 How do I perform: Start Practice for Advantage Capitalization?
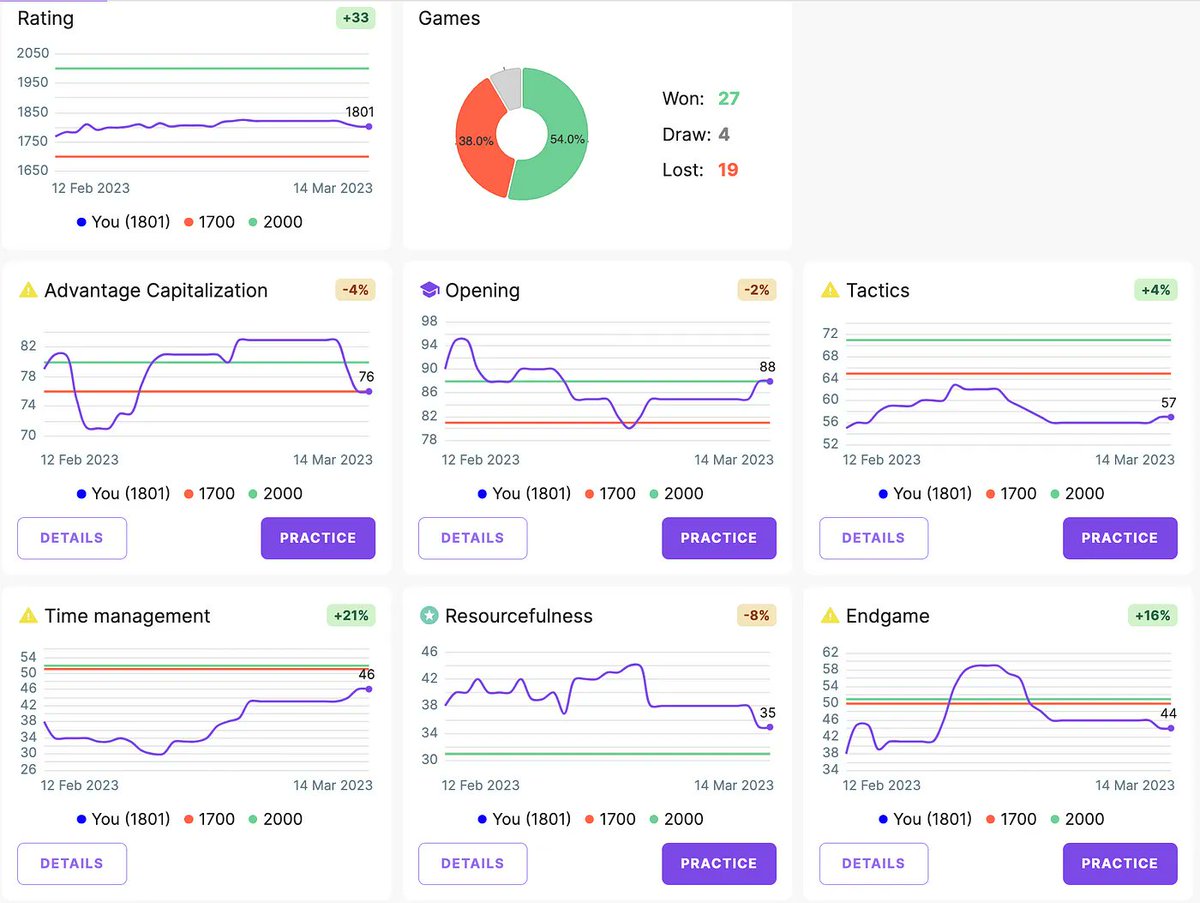[x=318, y=538]
